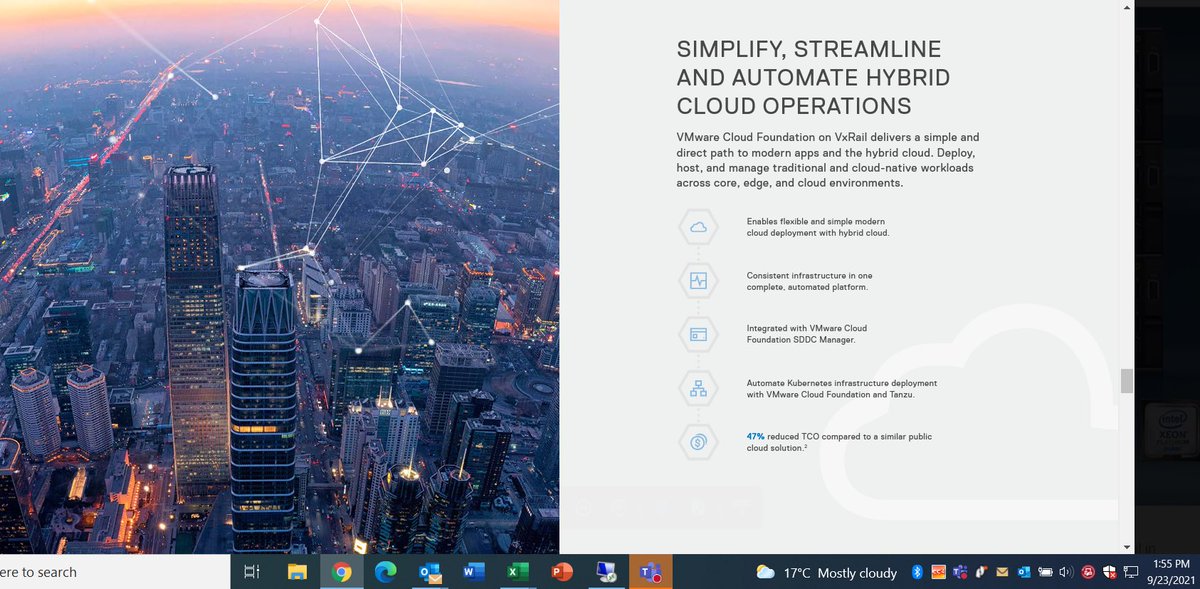1200x589 pixels.
Task: Open Outlook from the taskbar
Action: click(x=430, y=572)
